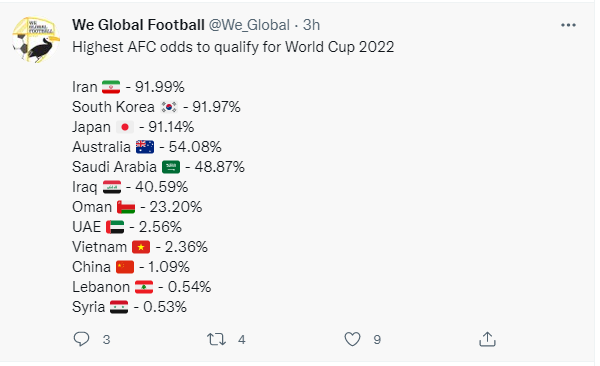
Task: Select the tweet headline about AFC odds
Action: click(233, 47)
